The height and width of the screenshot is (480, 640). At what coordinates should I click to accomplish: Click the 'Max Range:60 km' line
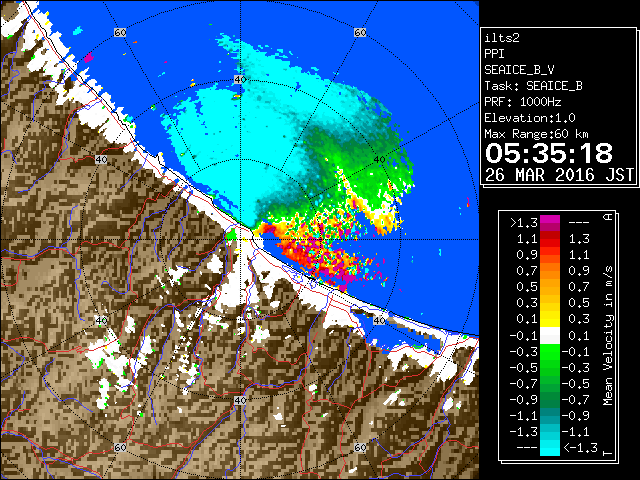click(x=537, y=134)
